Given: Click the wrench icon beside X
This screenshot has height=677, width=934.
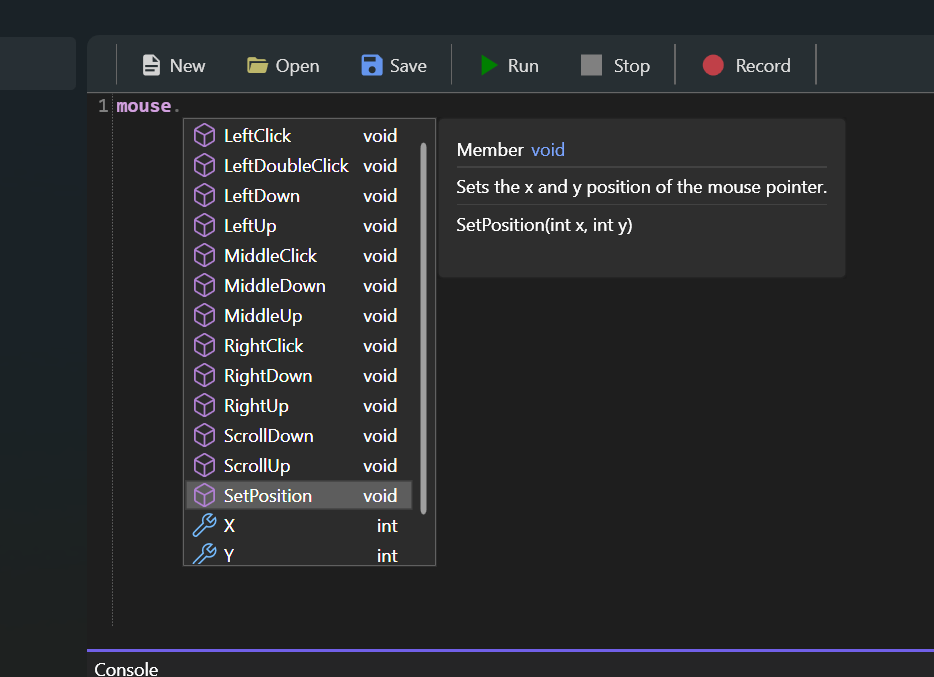Looking at the screenshot, I should pyautogui.click(x=204, y=525).
